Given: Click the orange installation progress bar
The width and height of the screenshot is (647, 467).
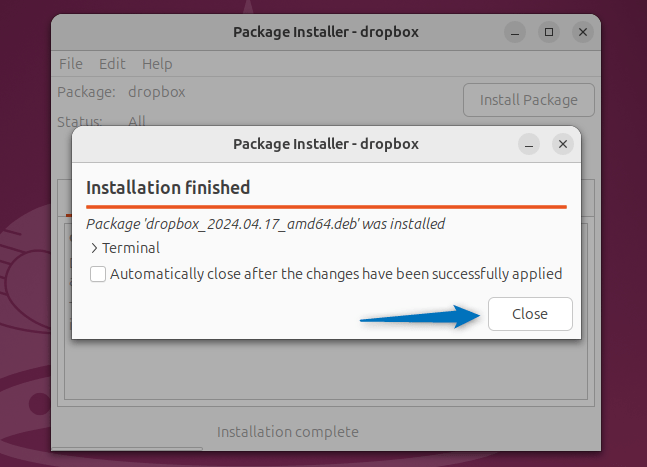Looking at the screenshot, I should tap(326, 207).
